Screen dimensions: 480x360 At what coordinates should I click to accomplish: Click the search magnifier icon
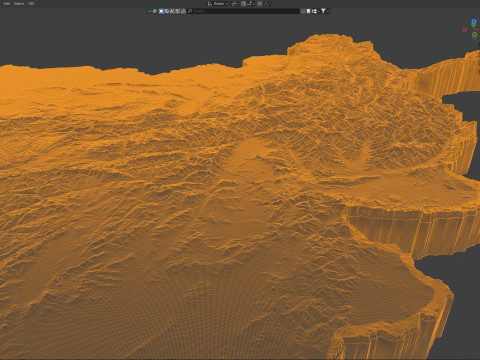coord(190,11)
